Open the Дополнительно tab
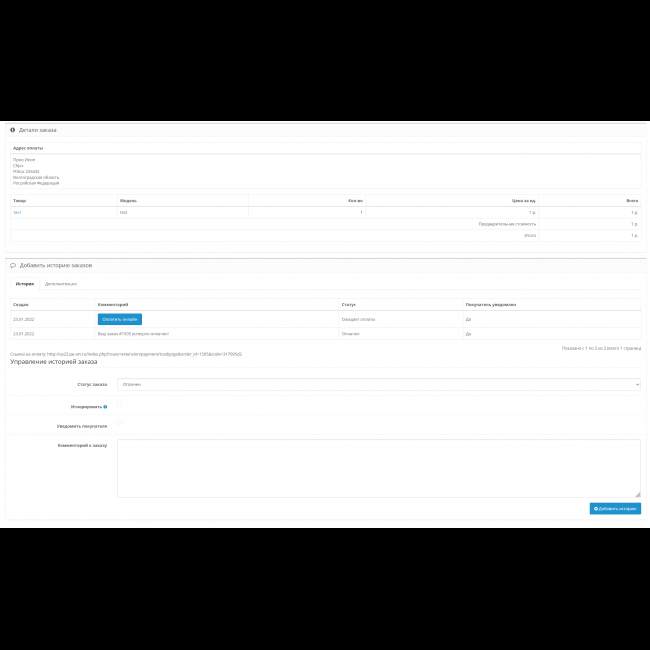 point(60,284)
